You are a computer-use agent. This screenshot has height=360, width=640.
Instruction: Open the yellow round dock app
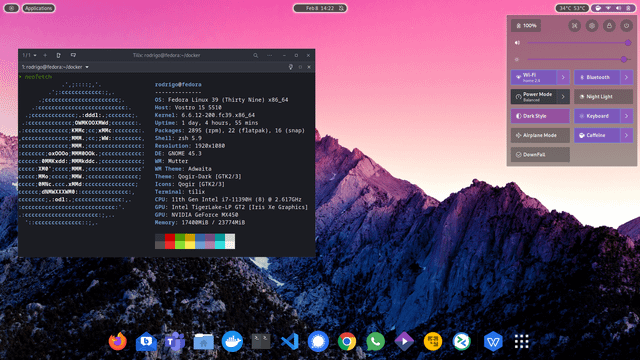click(433, 341)
